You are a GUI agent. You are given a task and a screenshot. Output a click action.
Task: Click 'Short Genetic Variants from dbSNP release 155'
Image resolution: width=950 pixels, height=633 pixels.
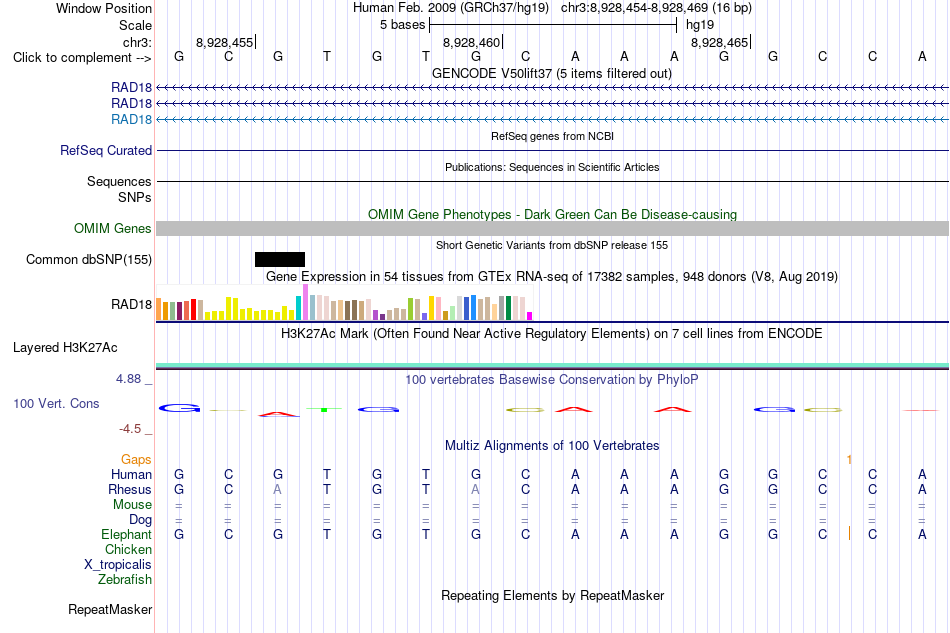pos(552,245)
